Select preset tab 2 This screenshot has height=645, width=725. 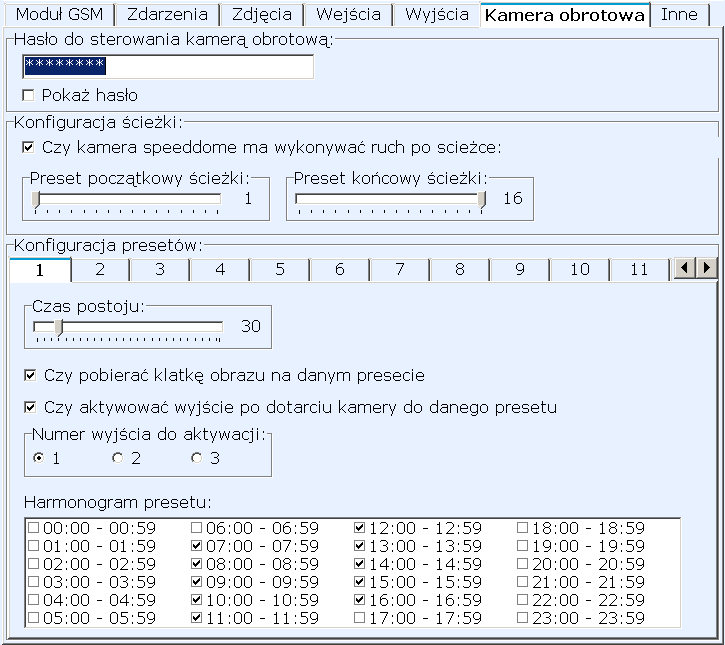(x=100, y=270)
